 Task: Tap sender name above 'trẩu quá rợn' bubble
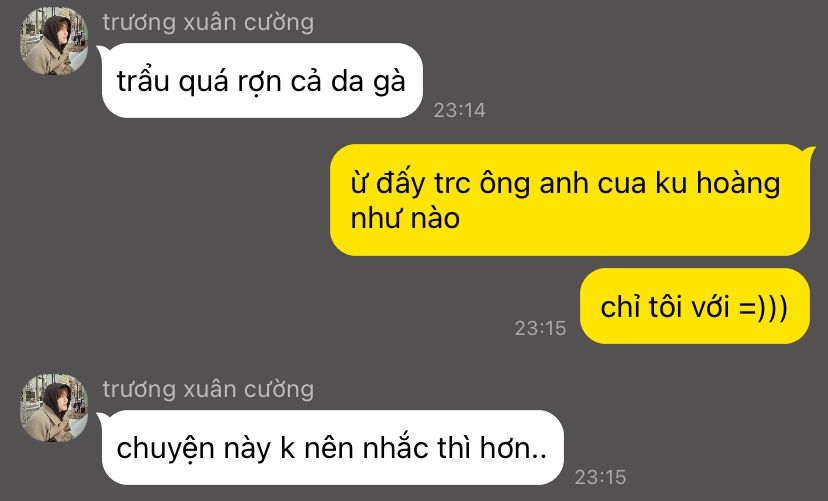click(208, 23)
